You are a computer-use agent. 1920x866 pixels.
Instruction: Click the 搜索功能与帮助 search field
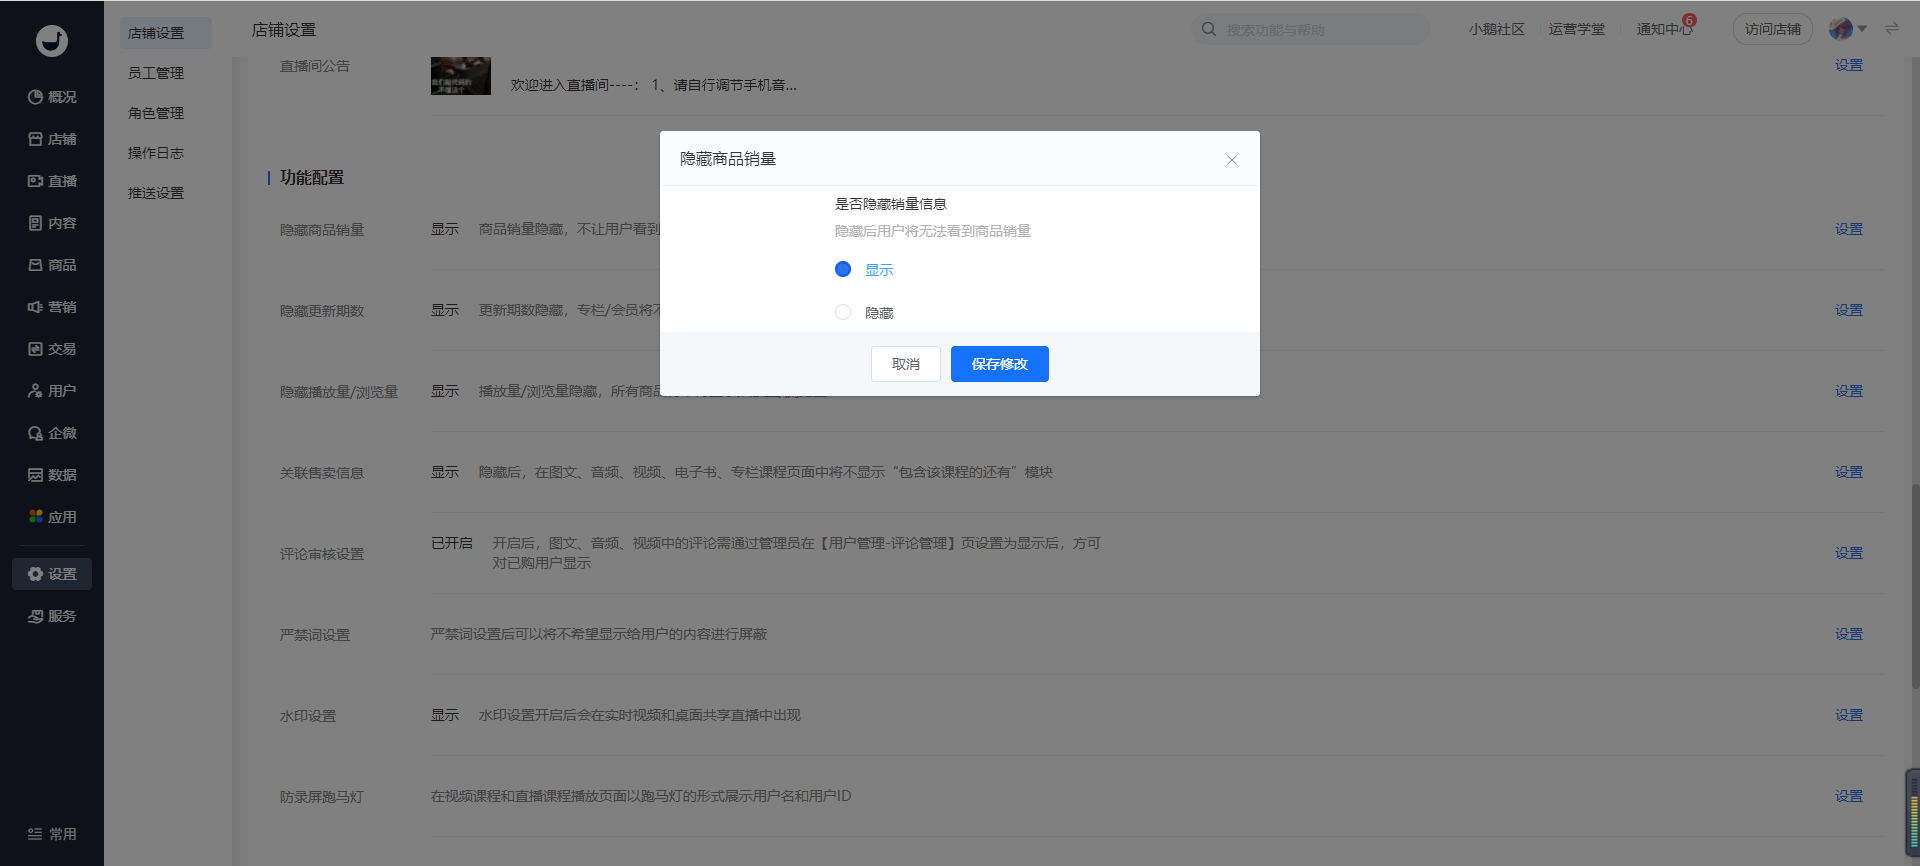[1310, 29]
